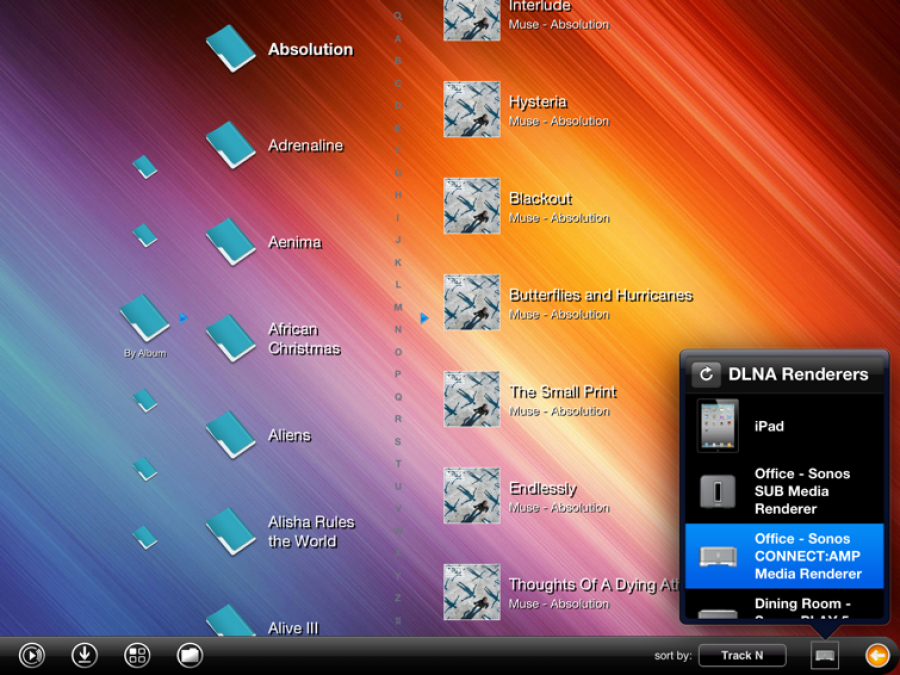Open the Absolution folder icon
The width and height of the screenshot is (900, 675).
231,48
